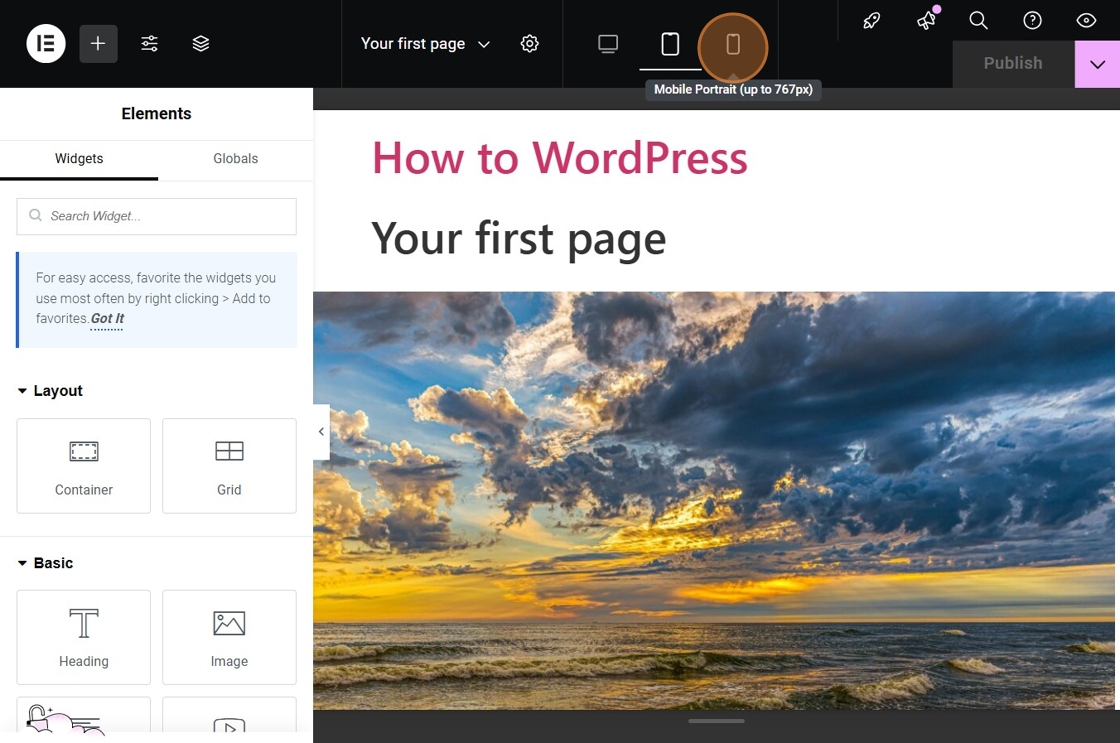
Task: Hide the panel with the collapse arrow
Action: point(321,432)
